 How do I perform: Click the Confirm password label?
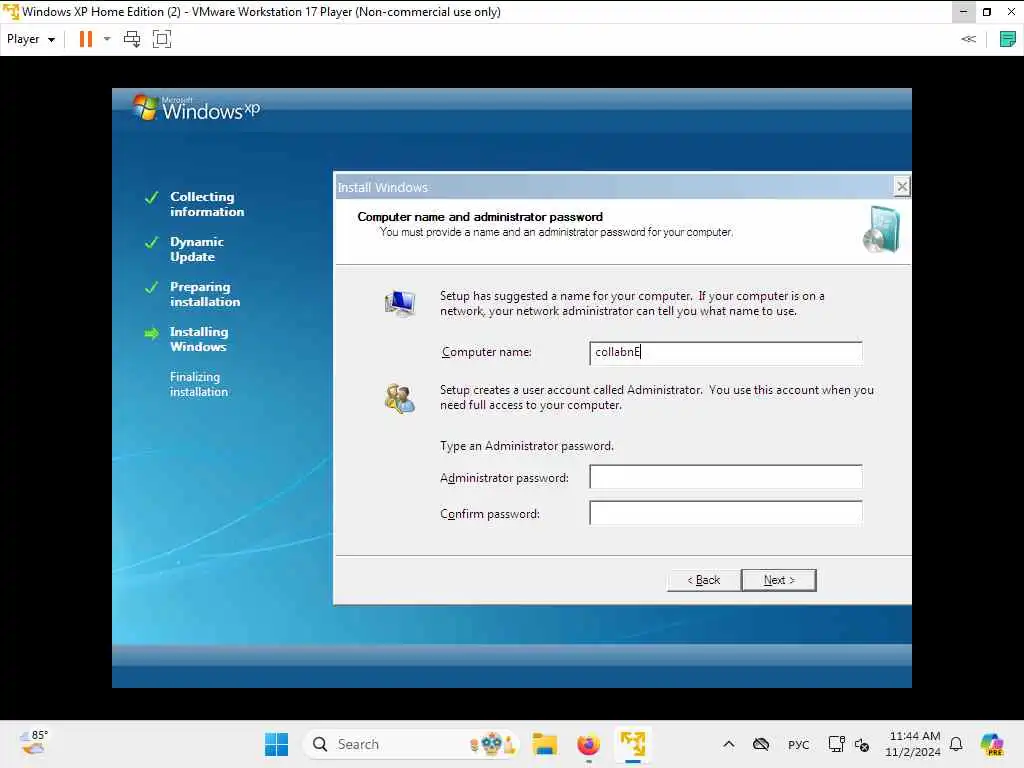pyautogui.click(x=490, y=514)
